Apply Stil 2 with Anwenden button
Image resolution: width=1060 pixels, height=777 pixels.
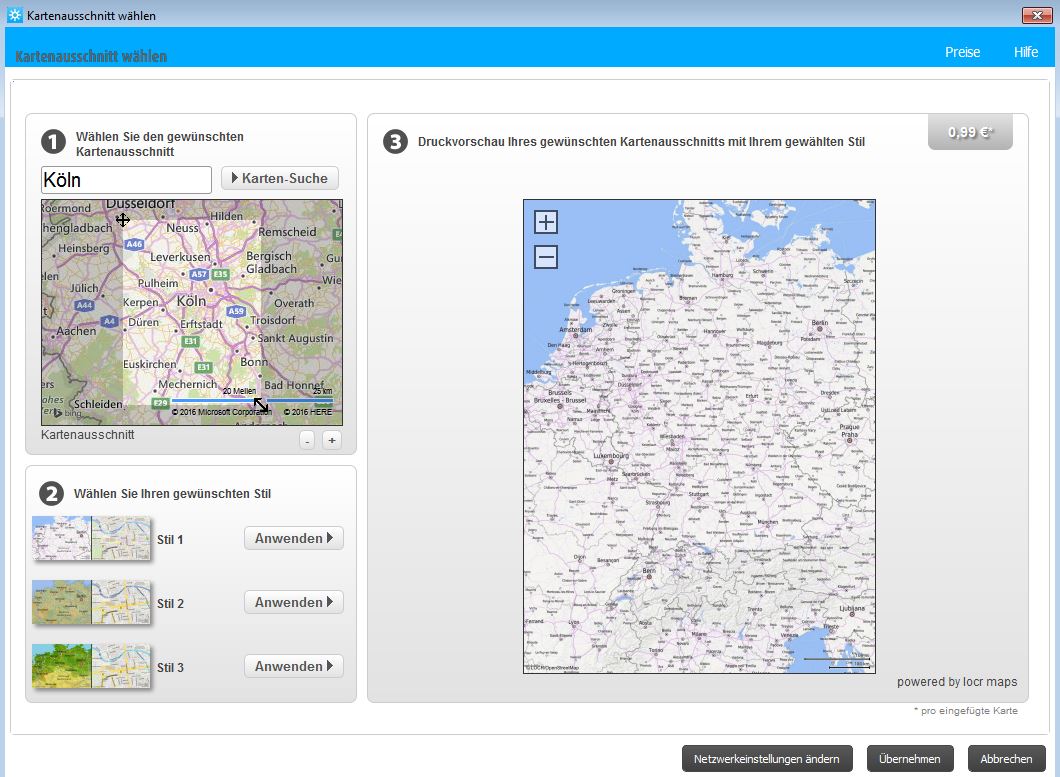294,602
